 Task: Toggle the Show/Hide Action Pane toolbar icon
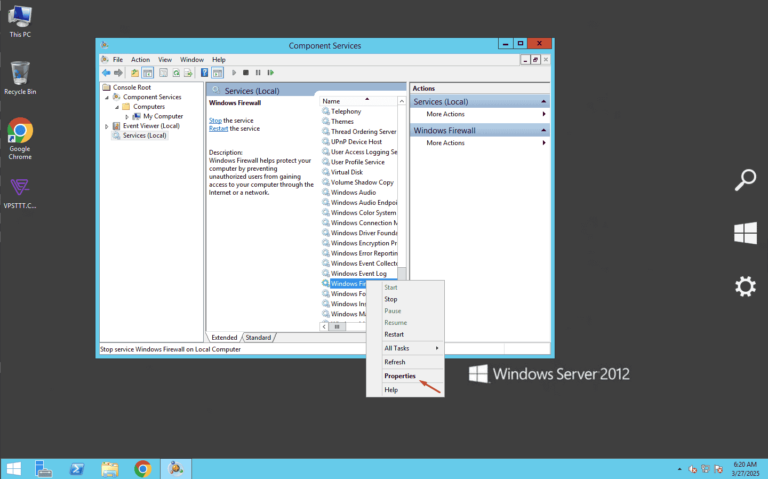217,72
